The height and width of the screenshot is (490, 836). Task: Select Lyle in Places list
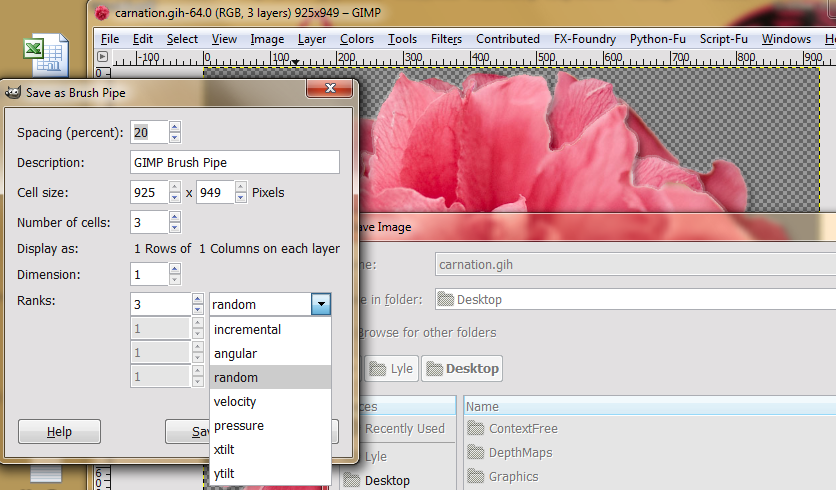click(x=376, y=456)
